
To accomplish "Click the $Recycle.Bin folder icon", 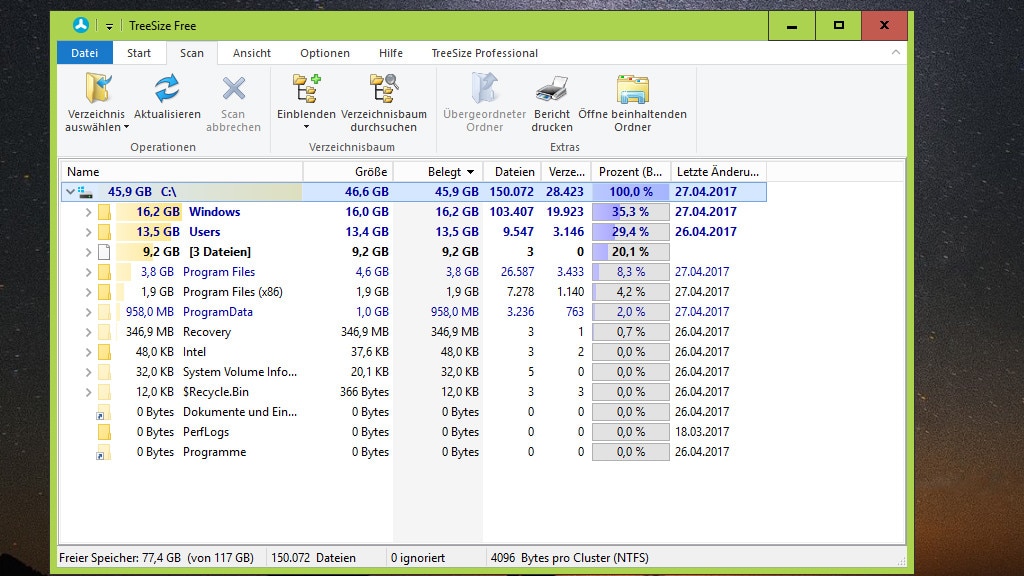I will 104,392.
